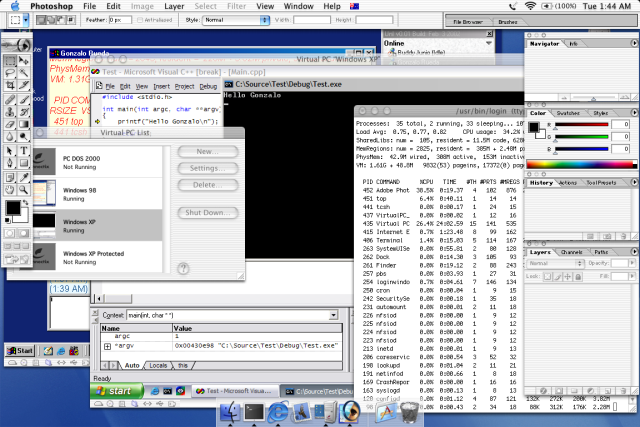Open the Navigator panel flyout menu
The image size is (640, 427).
634,43
